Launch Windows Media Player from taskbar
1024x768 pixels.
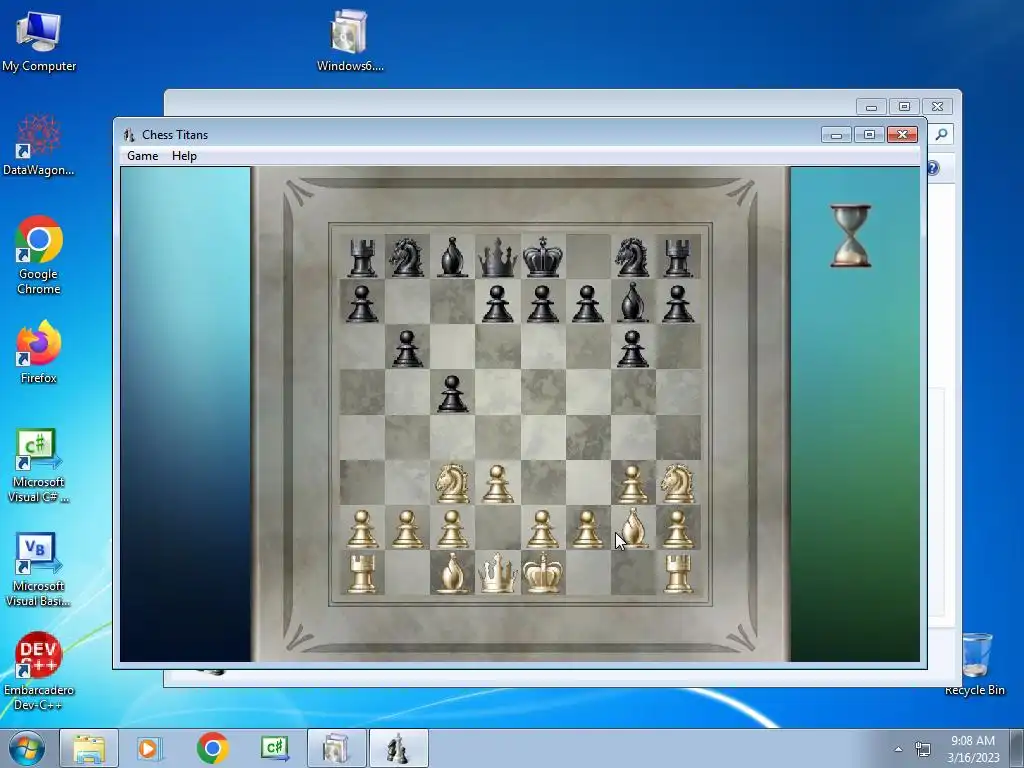pos(149,748)
